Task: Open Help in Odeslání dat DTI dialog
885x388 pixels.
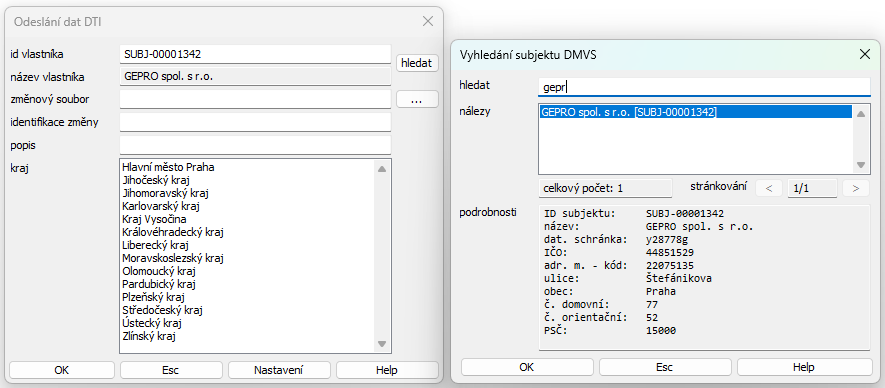Action: [x=387, y=370]
